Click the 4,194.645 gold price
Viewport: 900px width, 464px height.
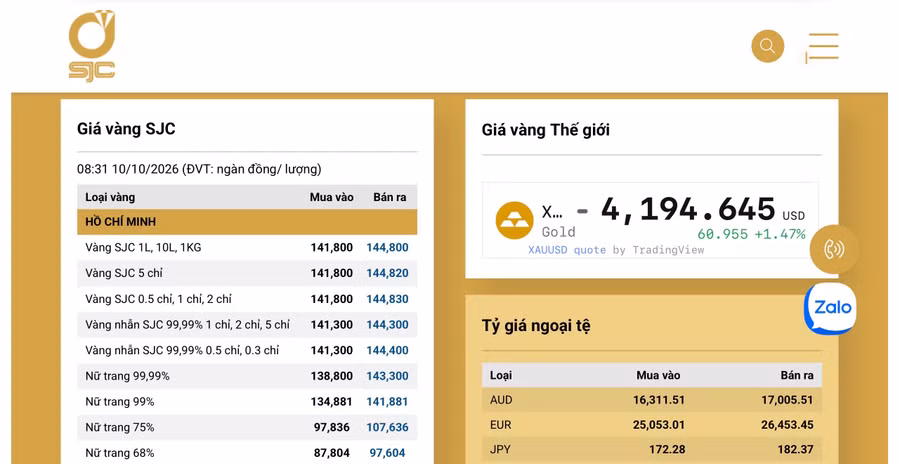tap(688, 210)
